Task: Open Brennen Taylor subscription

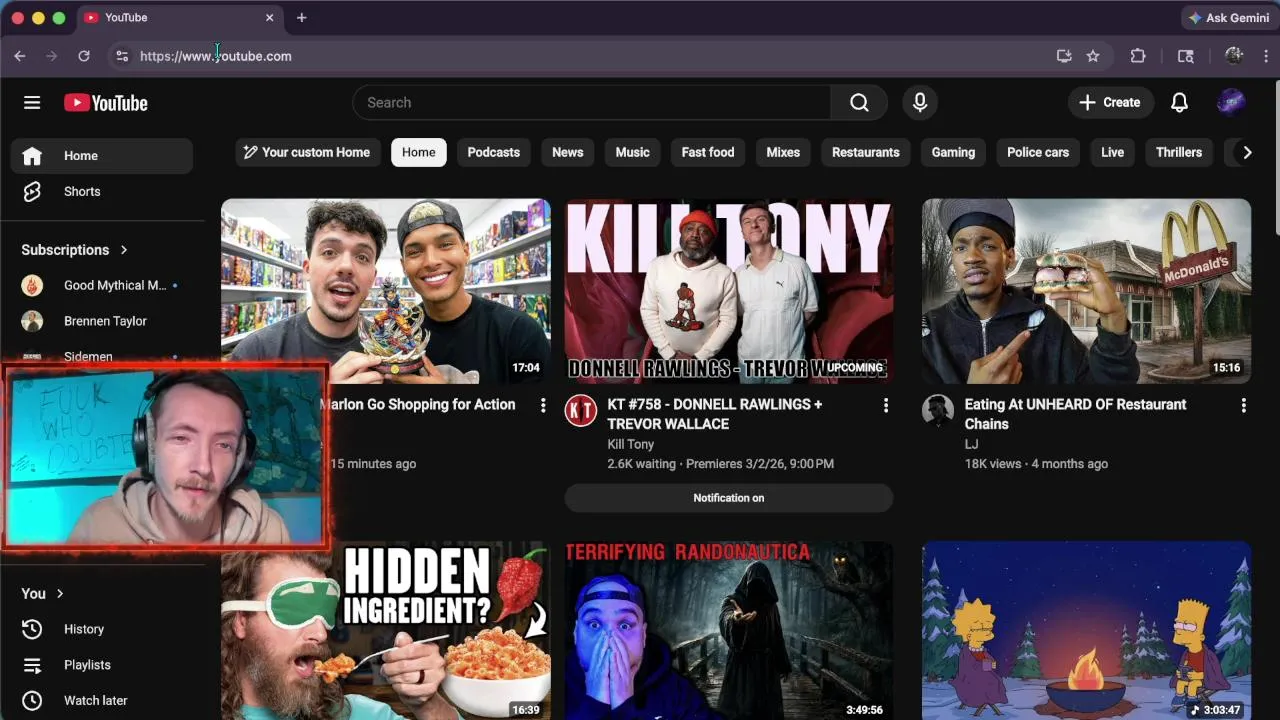Action: (x=102, y=321)
